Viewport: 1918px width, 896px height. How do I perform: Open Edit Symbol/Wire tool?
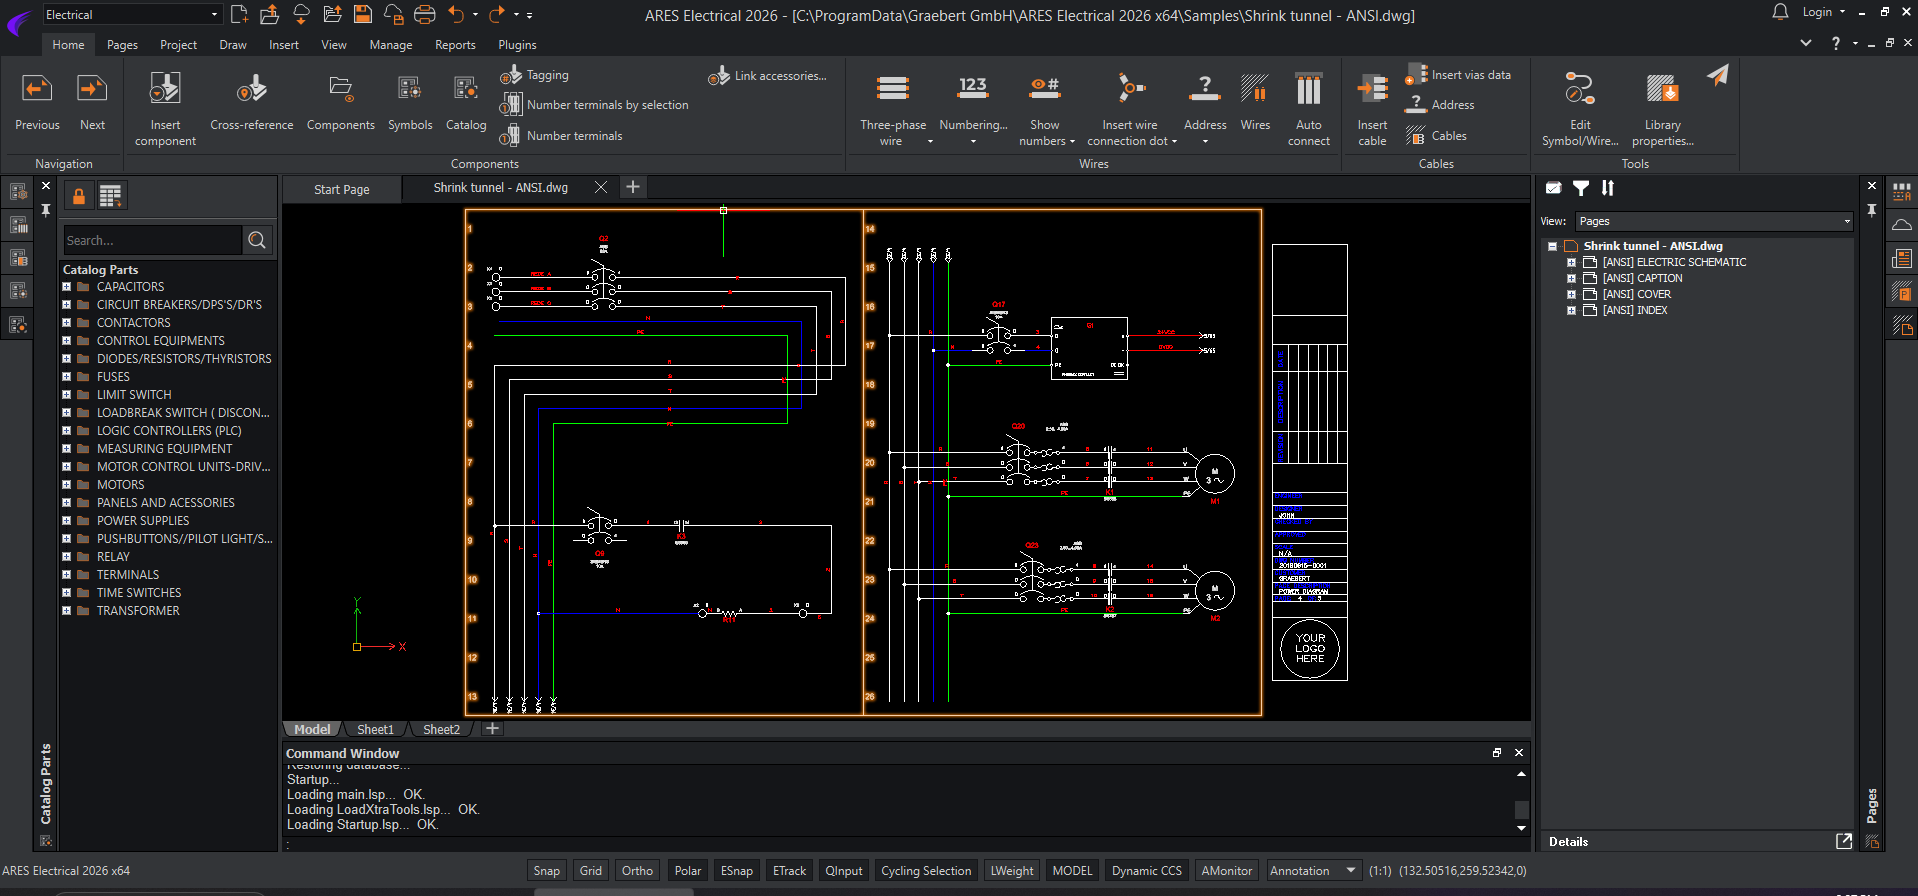click(x=1579, y=90)
